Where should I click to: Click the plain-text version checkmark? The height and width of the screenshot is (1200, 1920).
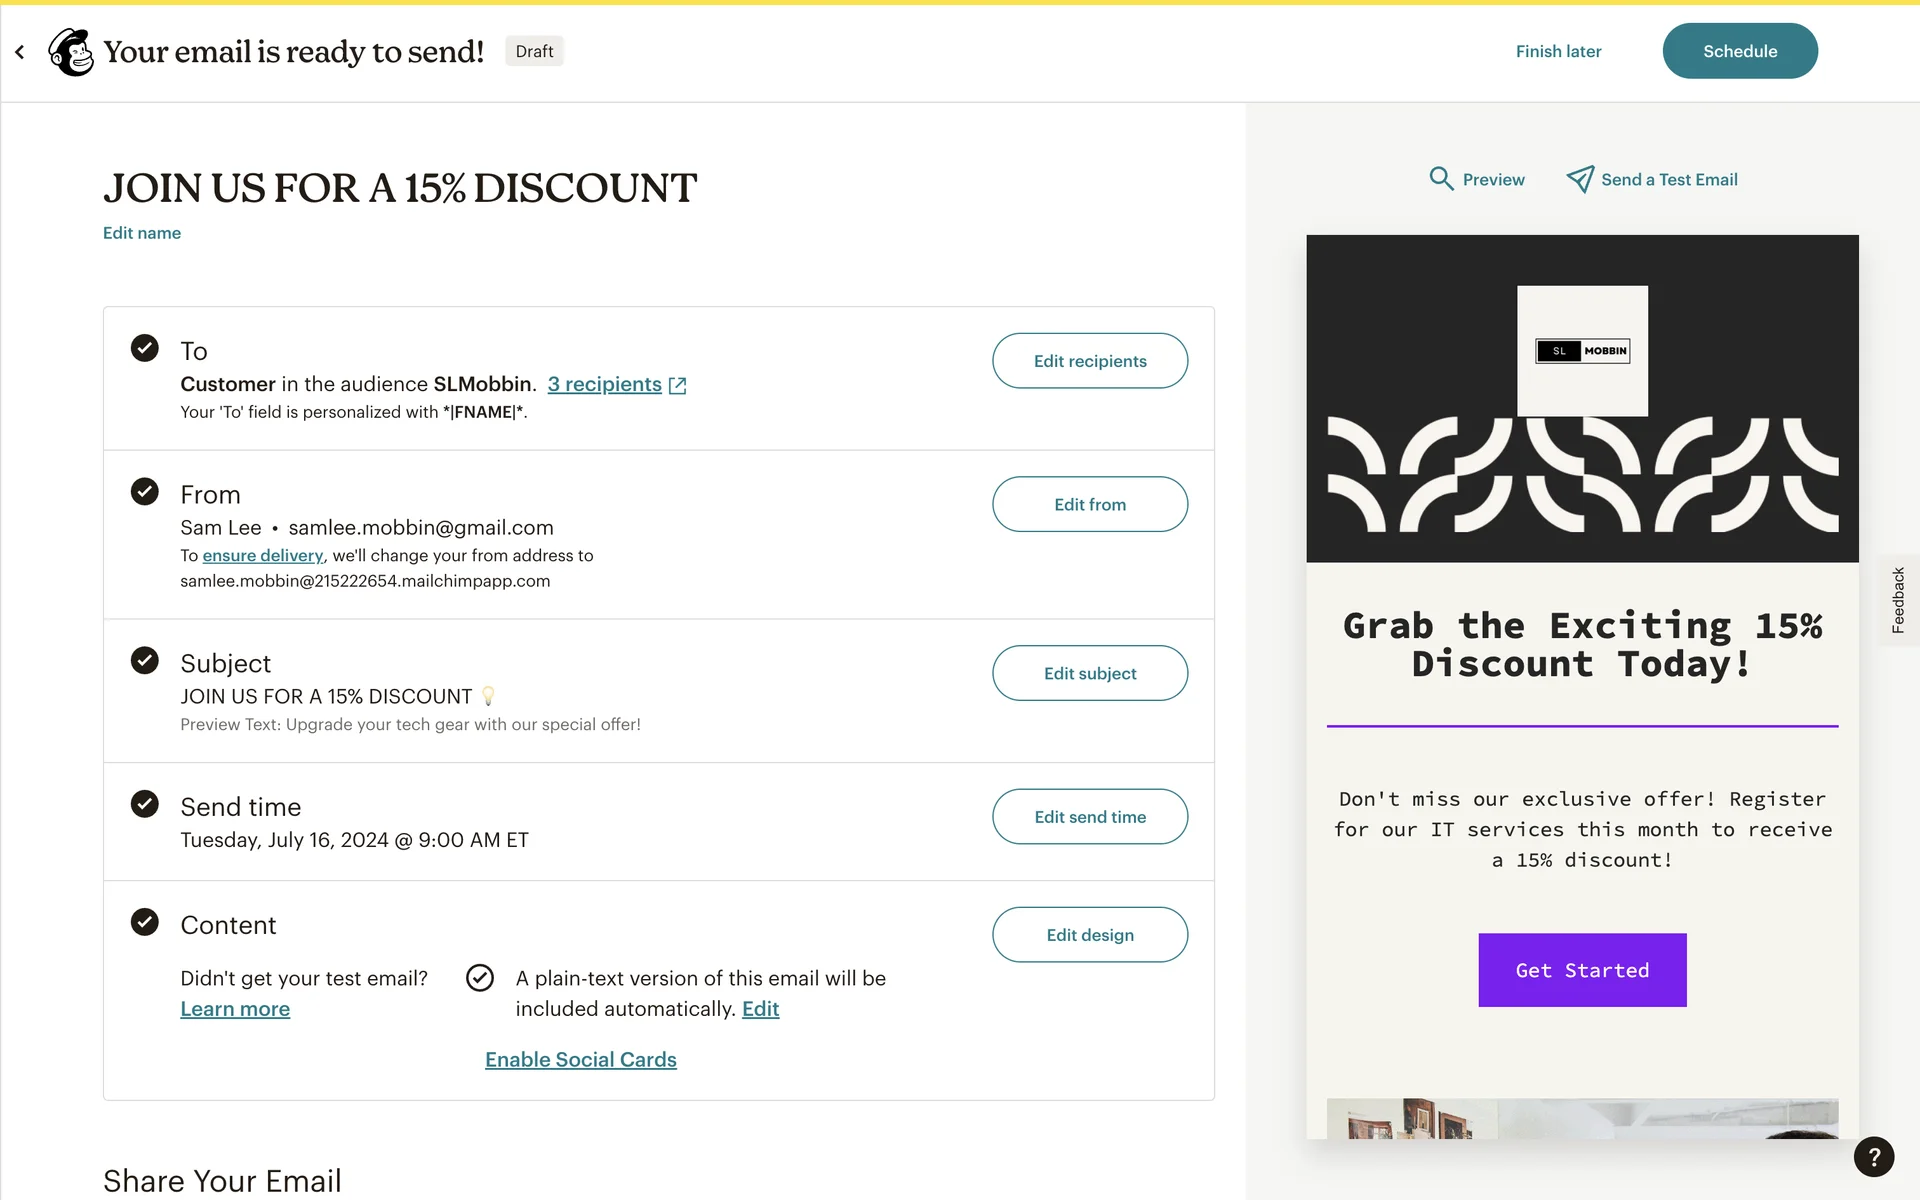[x=480, y=978]
